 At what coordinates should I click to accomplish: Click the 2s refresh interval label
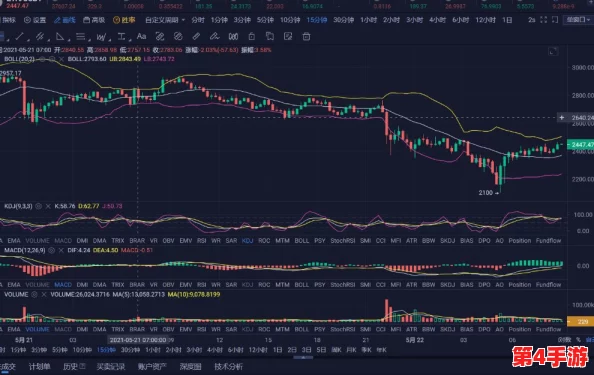531,20
